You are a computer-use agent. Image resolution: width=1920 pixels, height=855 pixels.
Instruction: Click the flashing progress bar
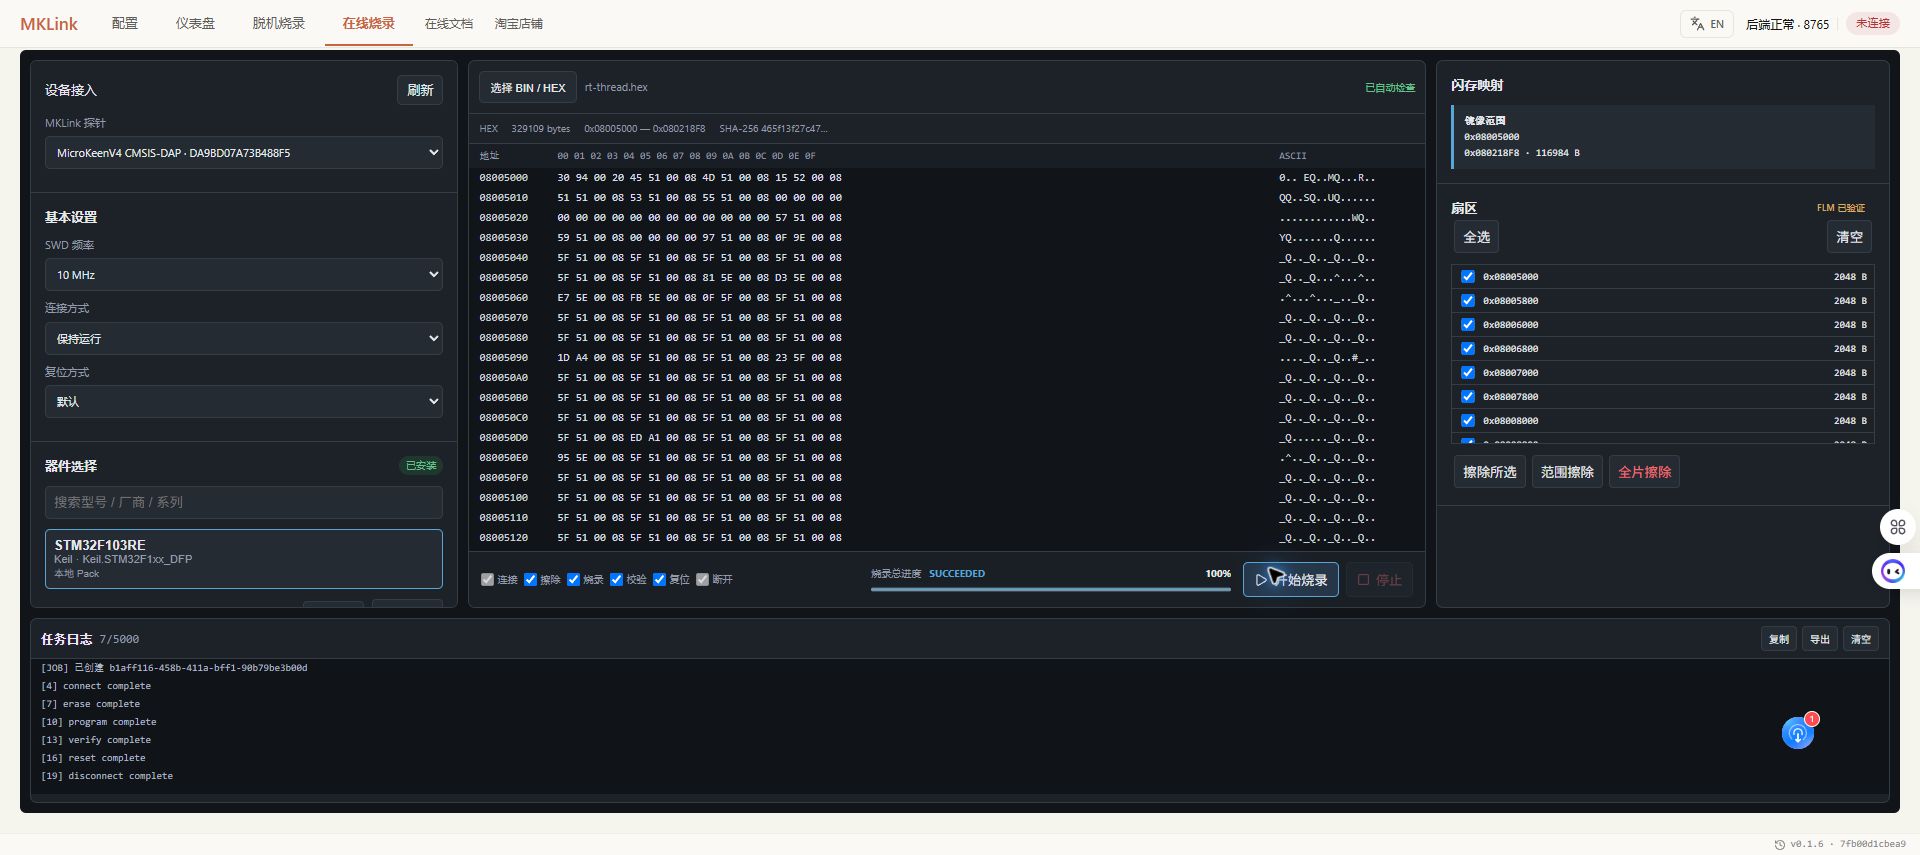[x=1050, y=589]
